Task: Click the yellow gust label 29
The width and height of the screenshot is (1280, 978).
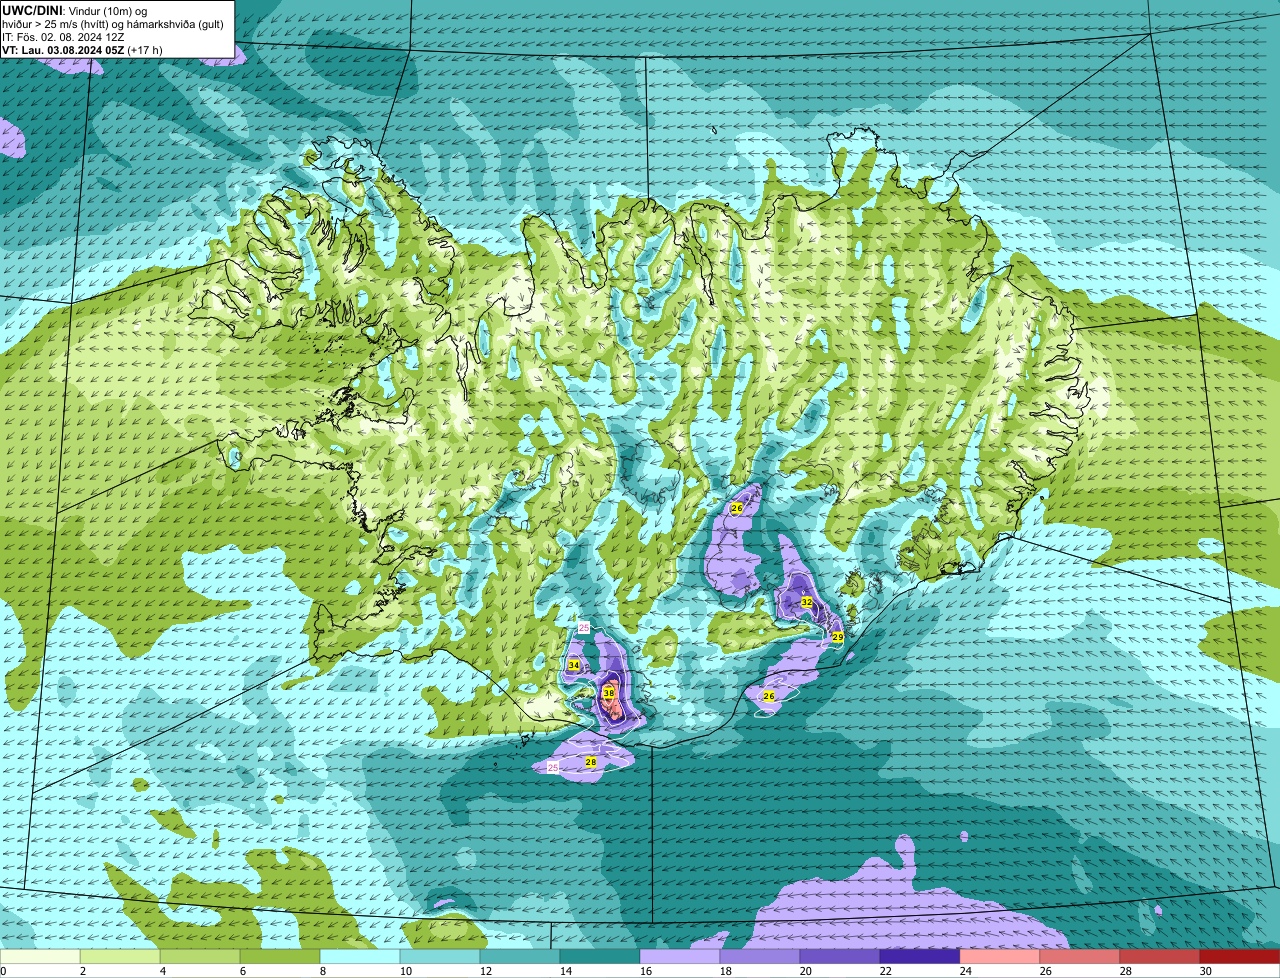Action: [838, 637]
